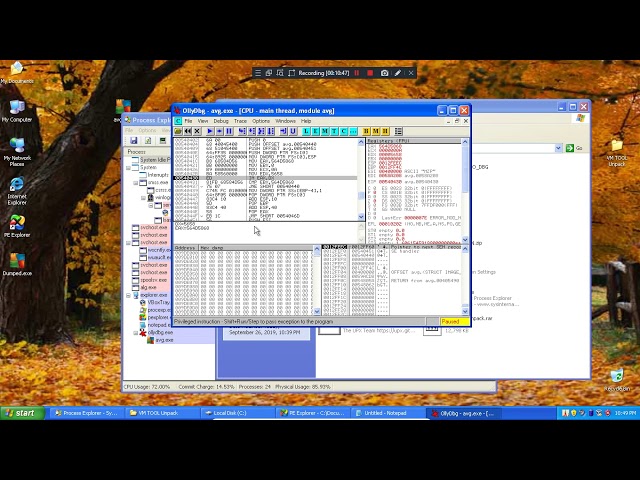Select alg.exe in Process Explorer tree
The image size is (640, 480).
tap(148, 287)
